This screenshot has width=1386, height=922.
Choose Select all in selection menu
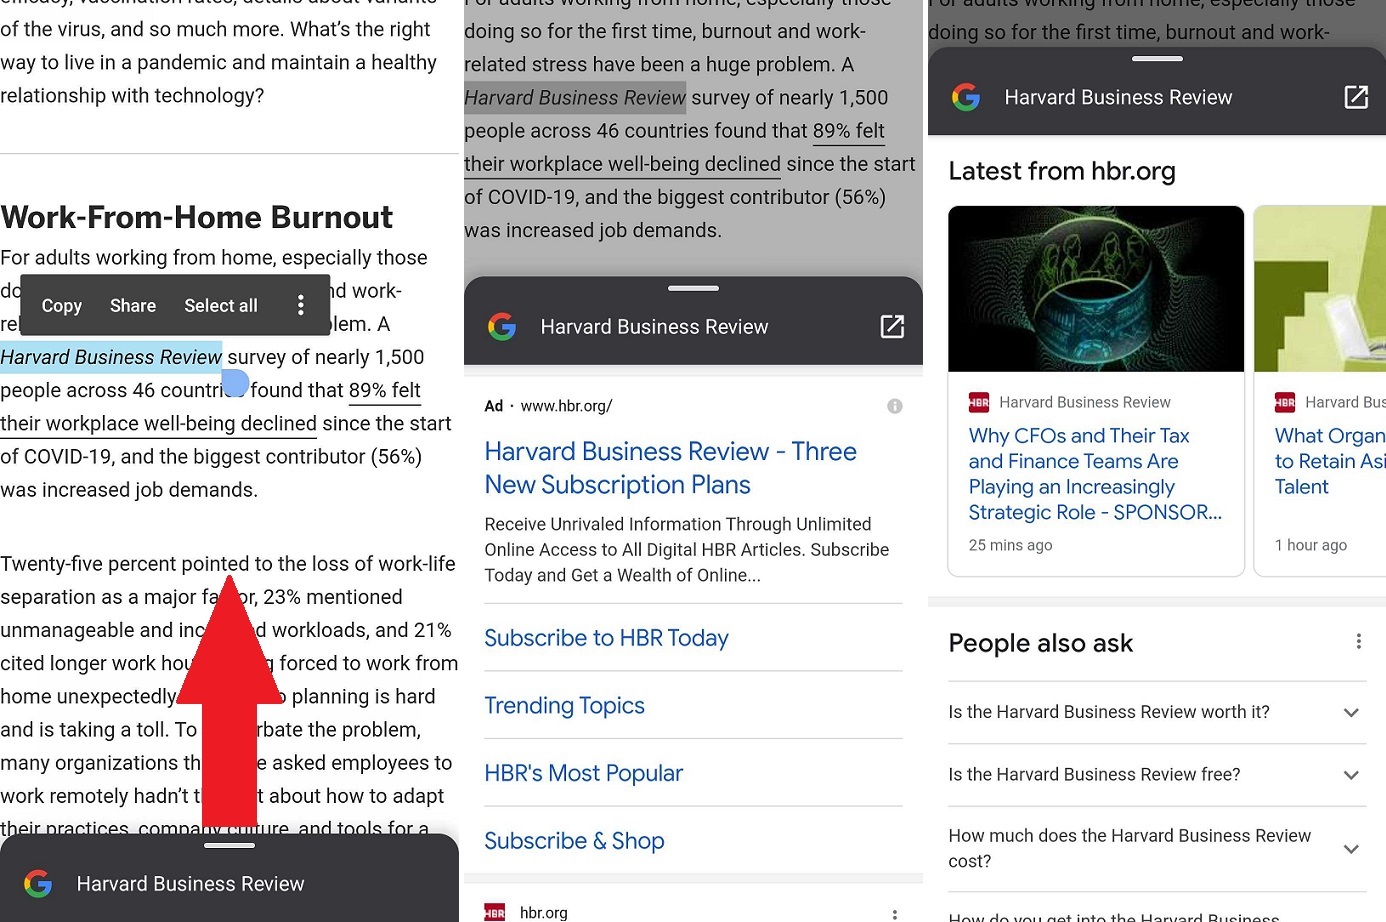click(221, 305)
